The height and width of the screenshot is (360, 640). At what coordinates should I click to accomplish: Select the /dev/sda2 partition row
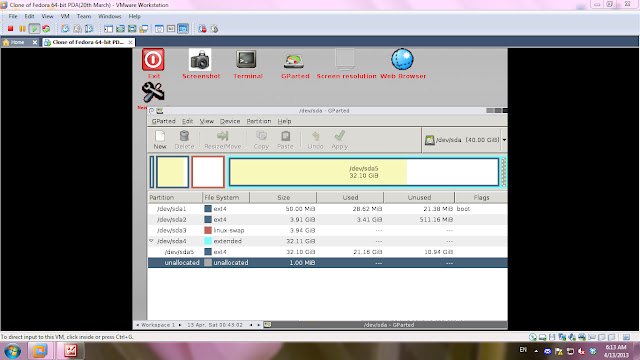(x=328, y=220)
